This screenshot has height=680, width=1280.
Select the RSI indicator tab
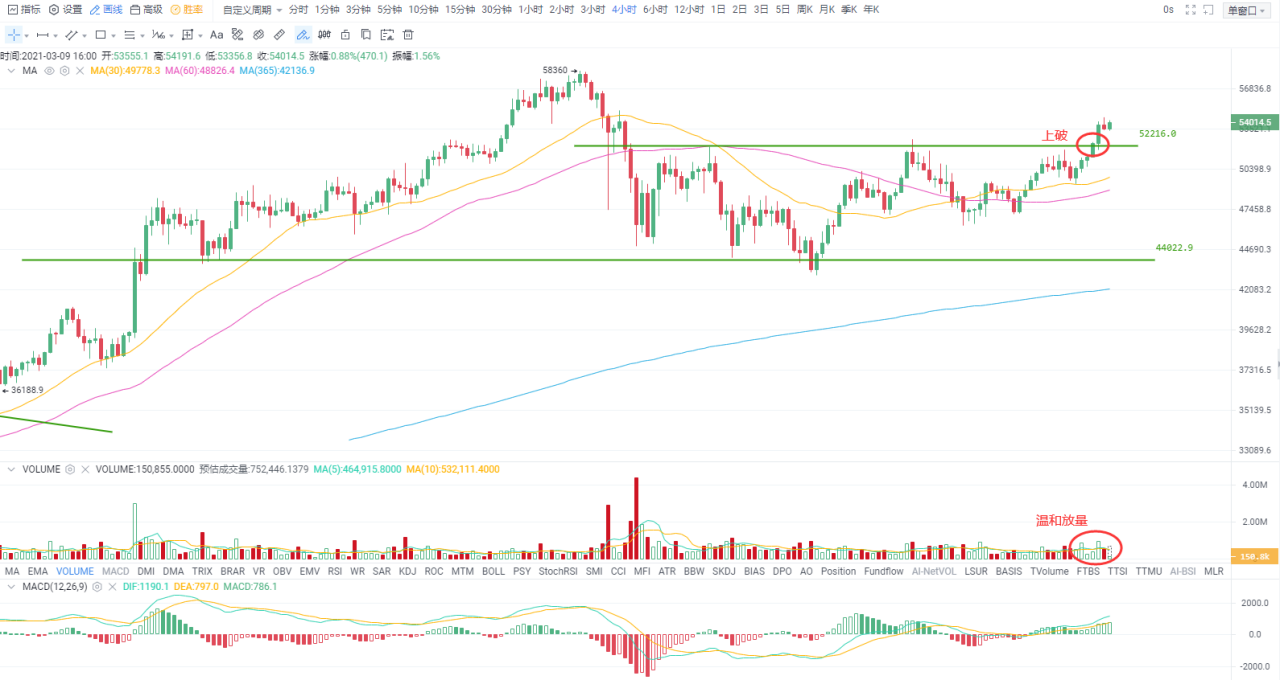[x=335, y=571]
